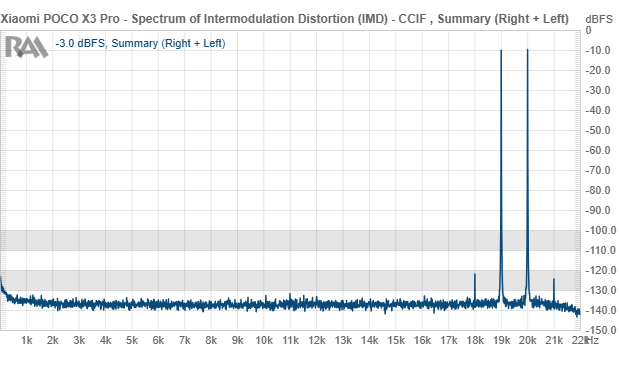Select the -3.0 dBFS Summary legend label
The height and width of the screenshot is (380, 620).
140,43
